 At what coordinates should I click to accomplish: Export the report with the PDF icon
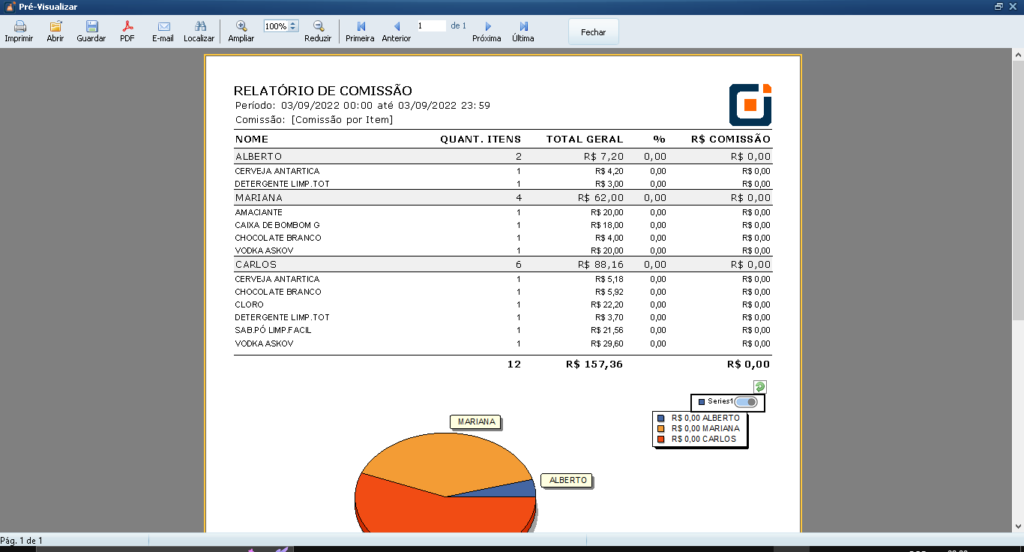[127, 26]
